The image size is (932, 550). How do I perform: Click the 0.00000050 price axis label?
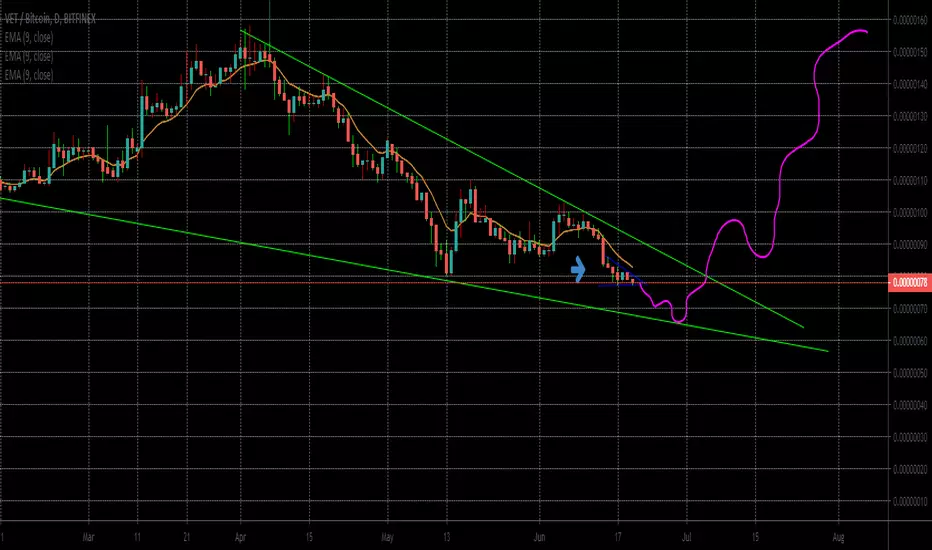pos(910,373)
